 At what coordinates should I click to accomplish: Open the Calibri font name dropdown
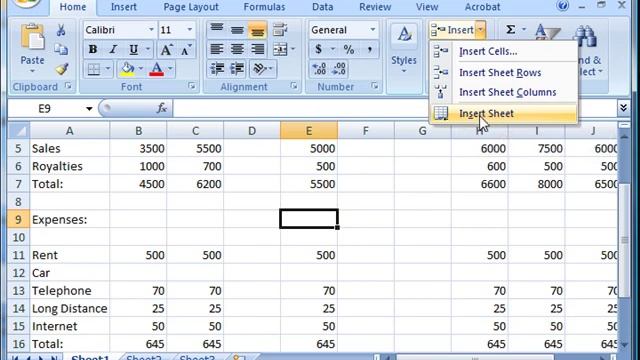click(x=151, y=30)
